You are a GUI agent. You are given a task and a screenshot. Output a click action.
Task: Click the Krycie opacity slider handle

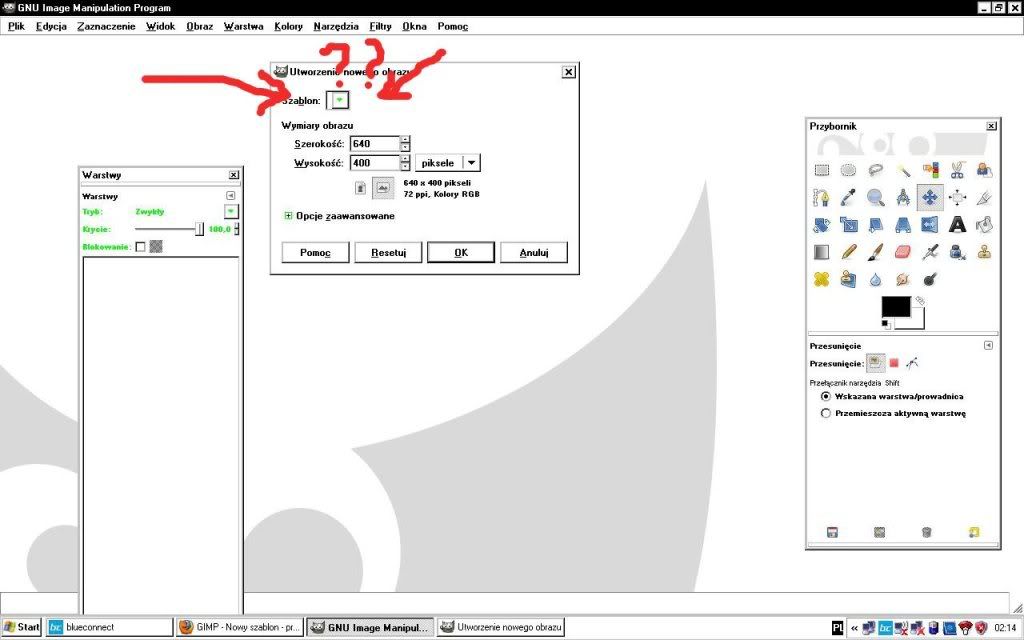click(199, 229)
